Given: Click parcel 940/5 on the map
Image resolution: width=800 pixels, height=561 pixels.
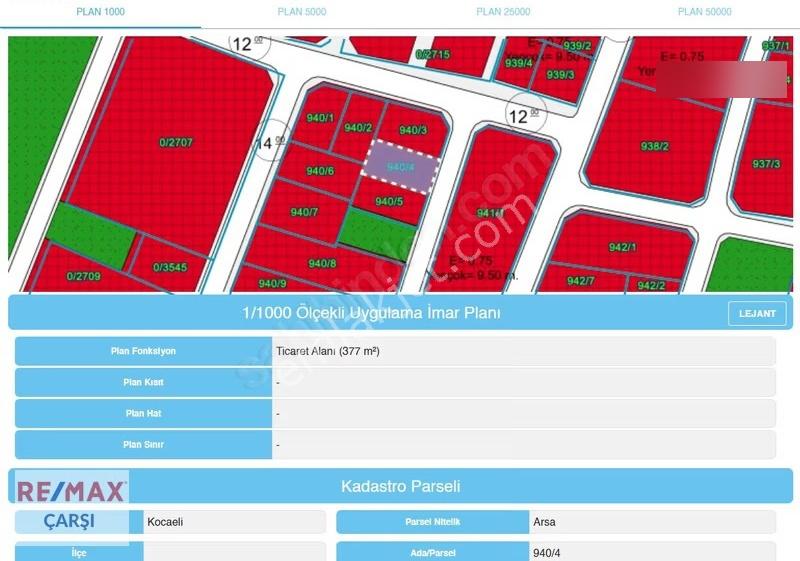Looking at the screenshot, I should tap(389, 202).
